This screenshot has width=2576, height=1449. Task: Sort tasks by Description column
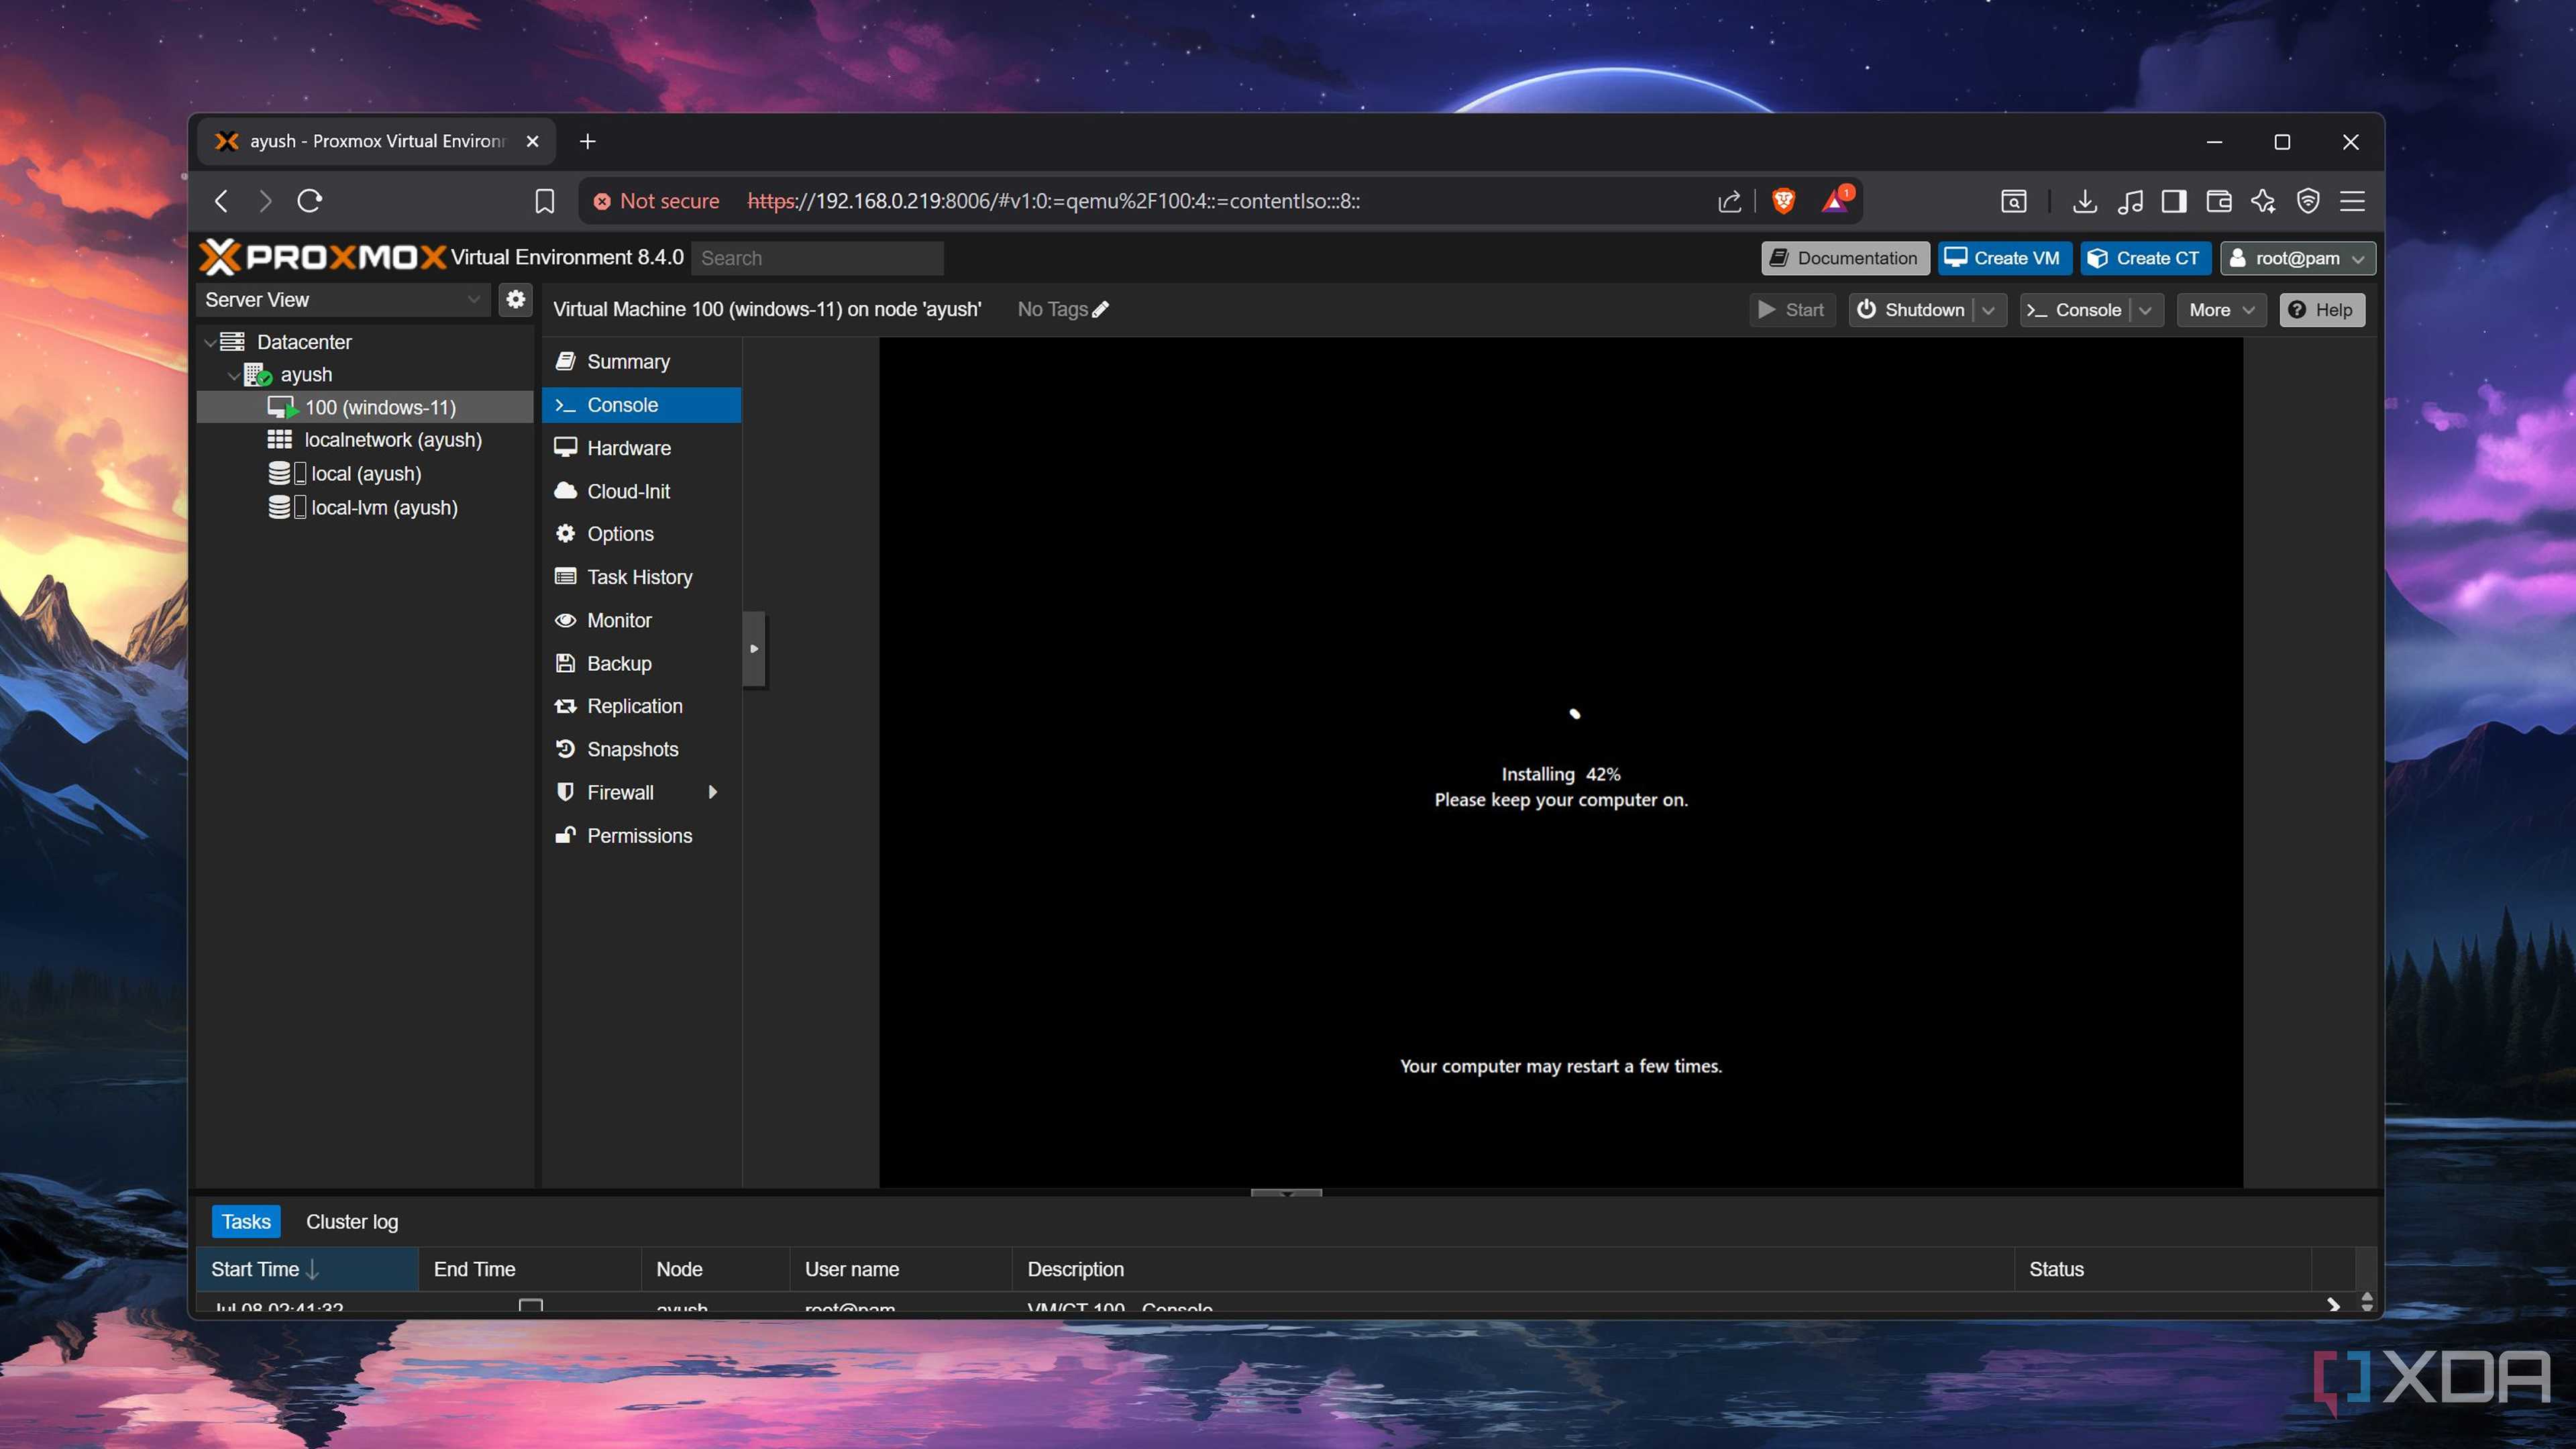tap(1512, 1269)
